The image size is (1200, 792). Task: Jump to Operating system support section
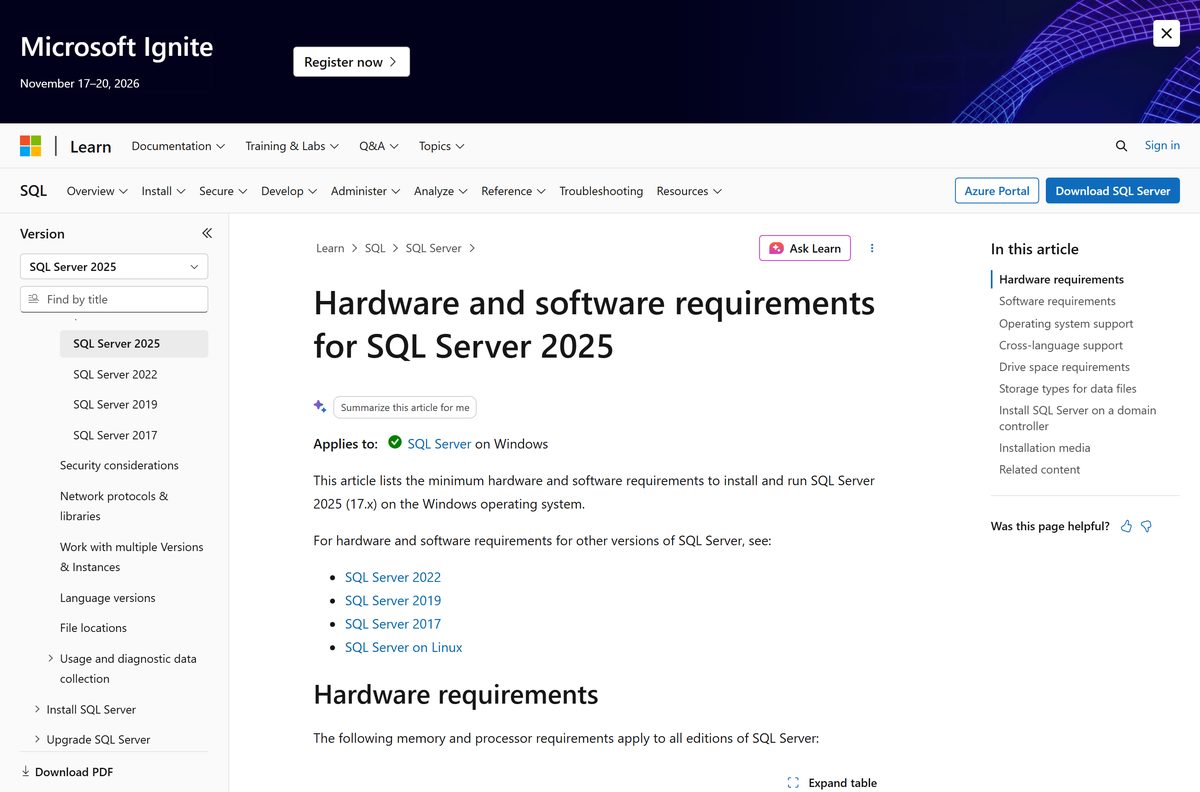[1066, 324]
